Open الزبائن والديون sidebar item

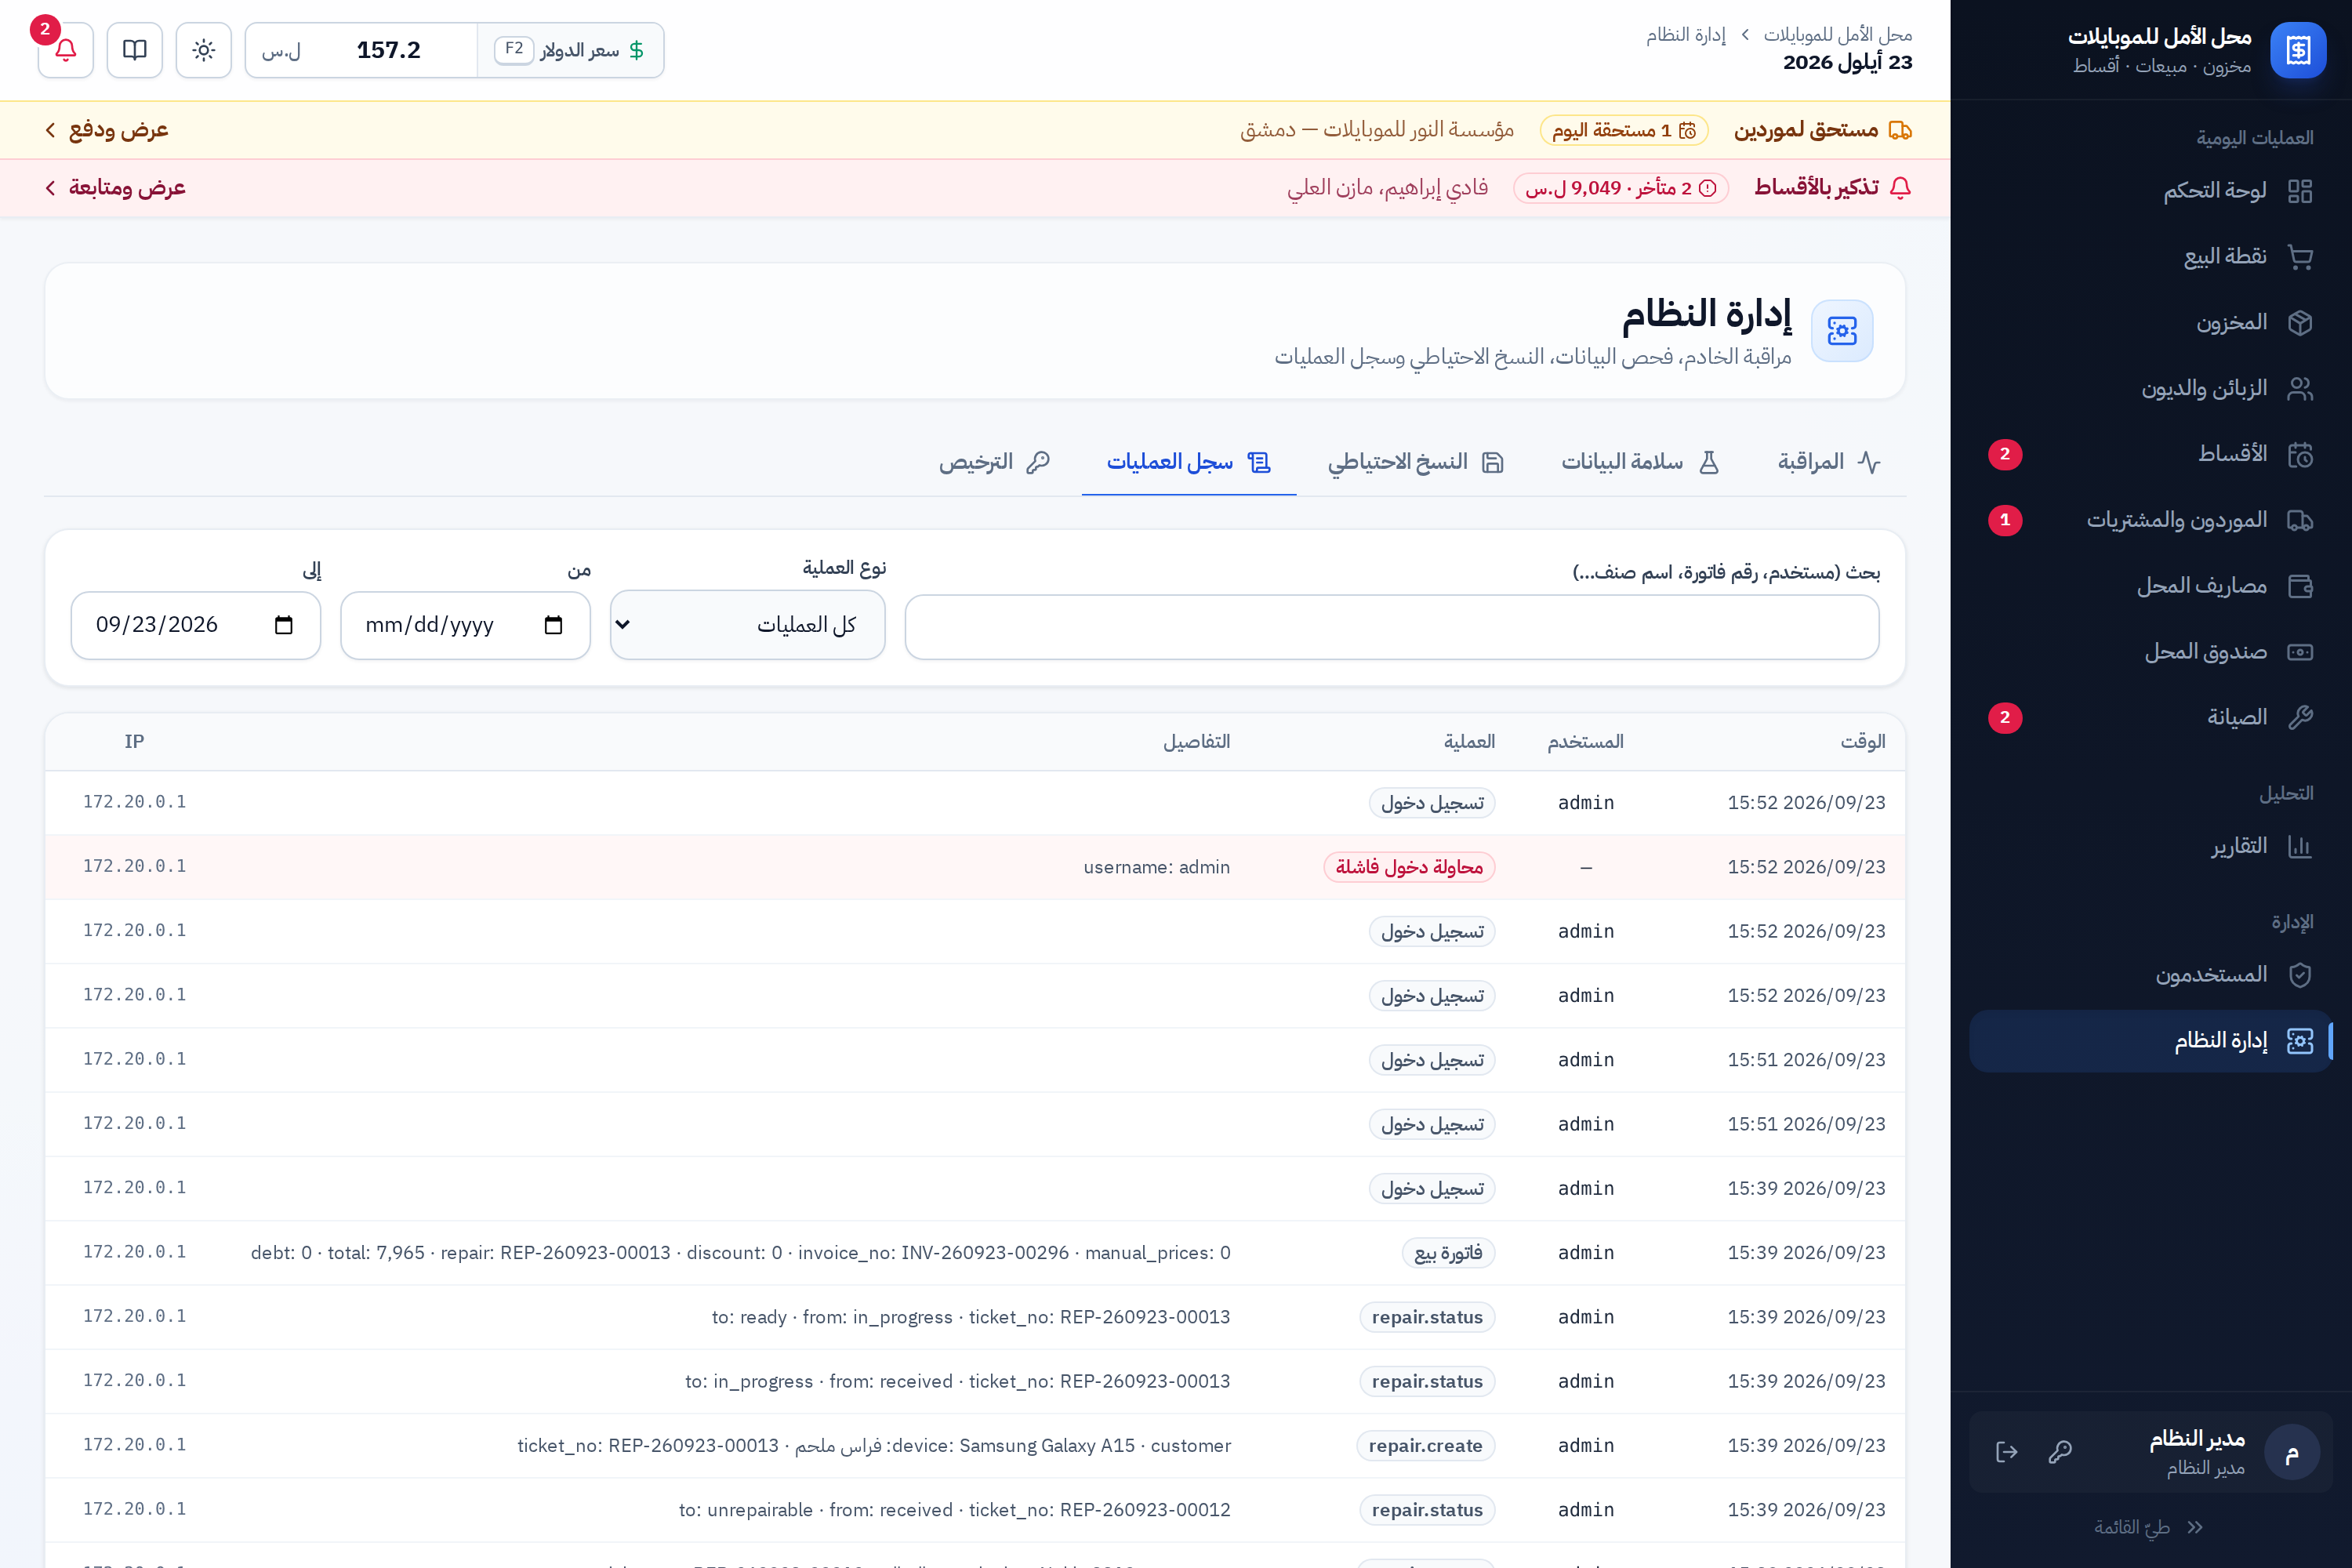pos(2150,389)
